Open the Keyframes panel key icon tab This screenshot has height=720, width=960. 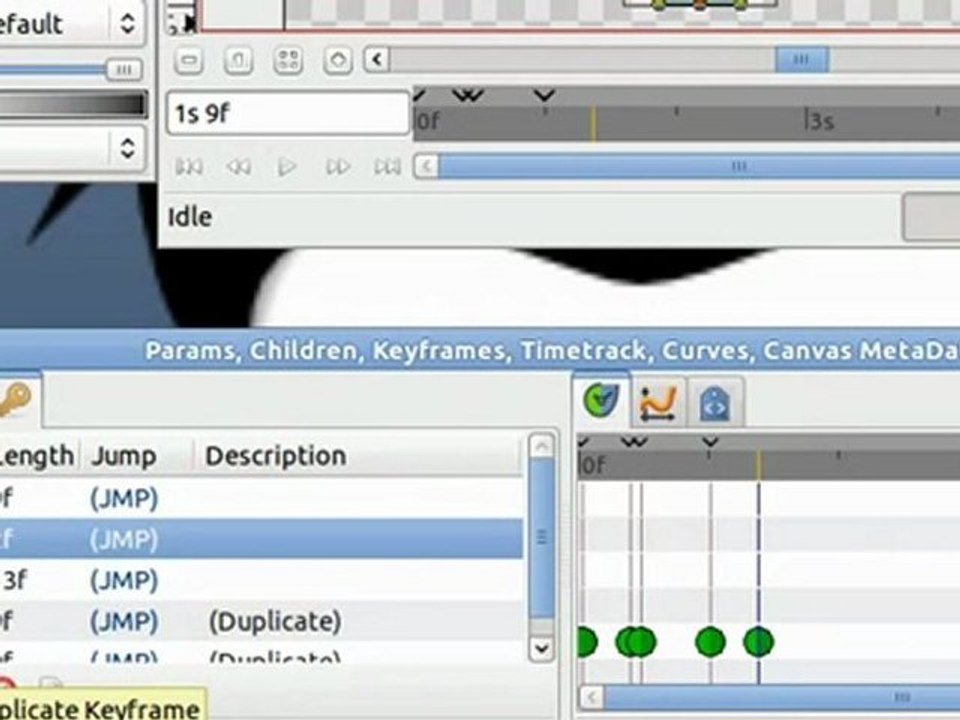(x=15, y=400)
